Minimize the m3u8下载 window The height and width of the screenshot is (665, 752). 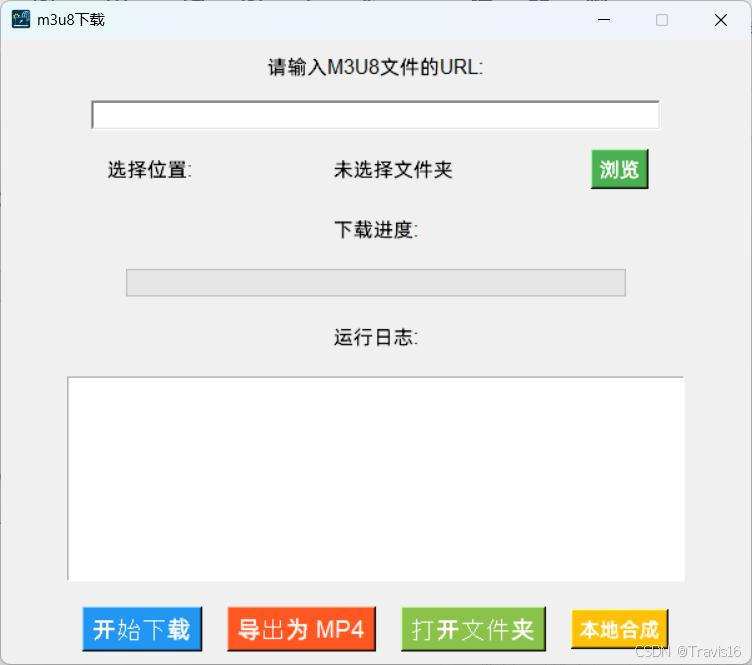pyautogui.click(x=604, y=20)
